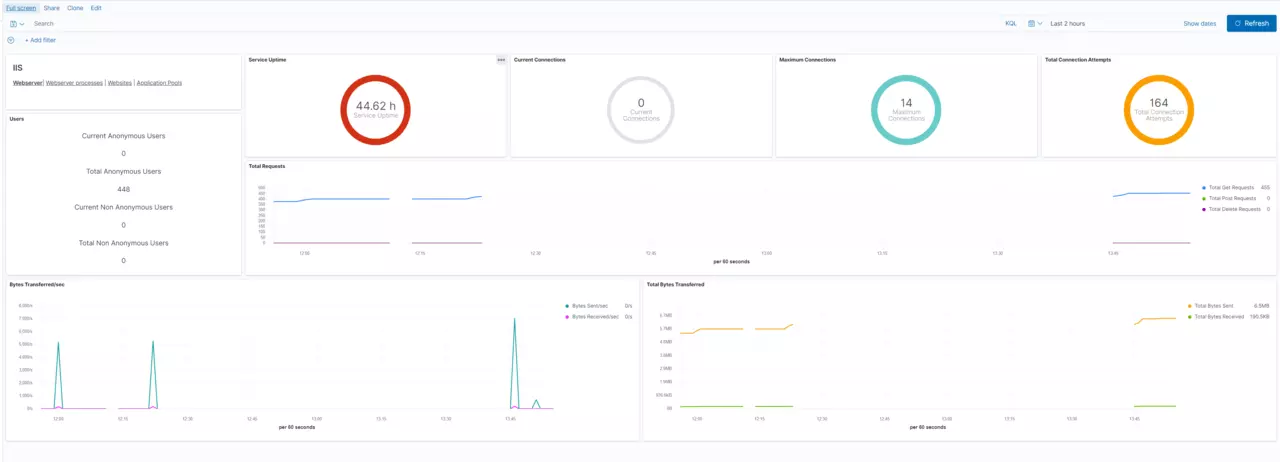Switch query language via KQL
This screenshot has height=462, width=1280.
1010,23
